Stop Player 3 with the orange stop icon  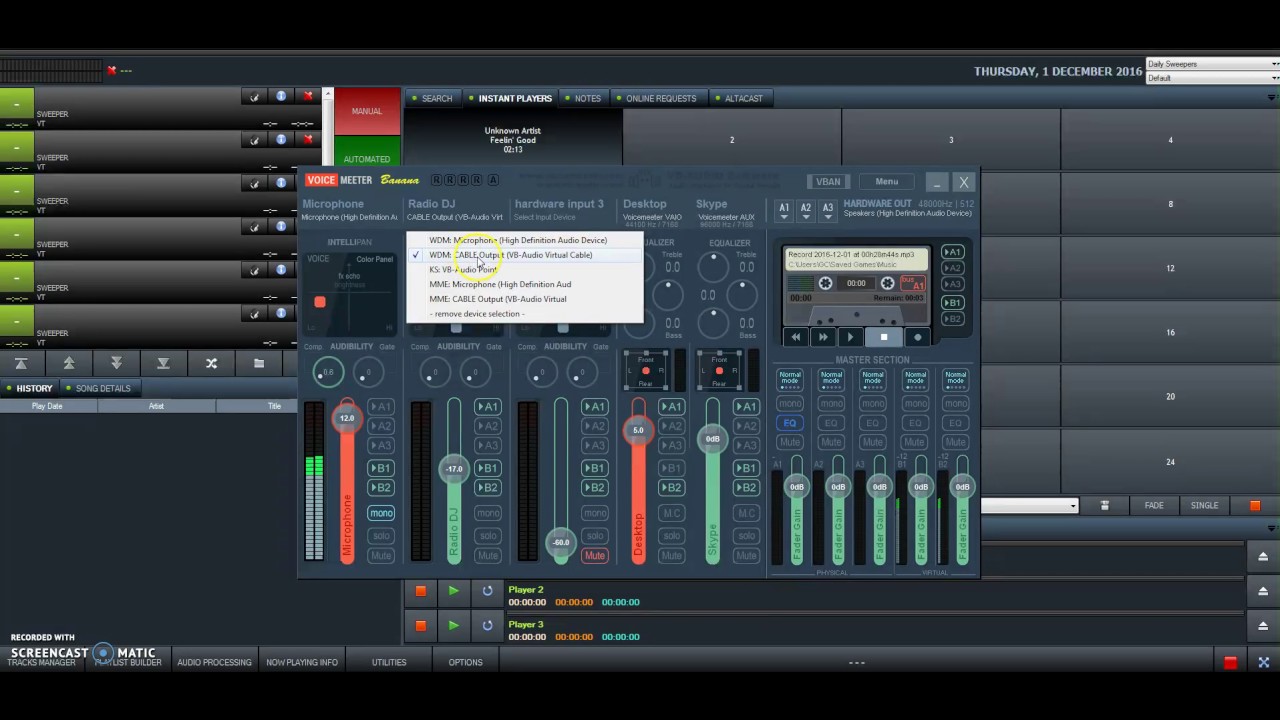tap(421, 625)
